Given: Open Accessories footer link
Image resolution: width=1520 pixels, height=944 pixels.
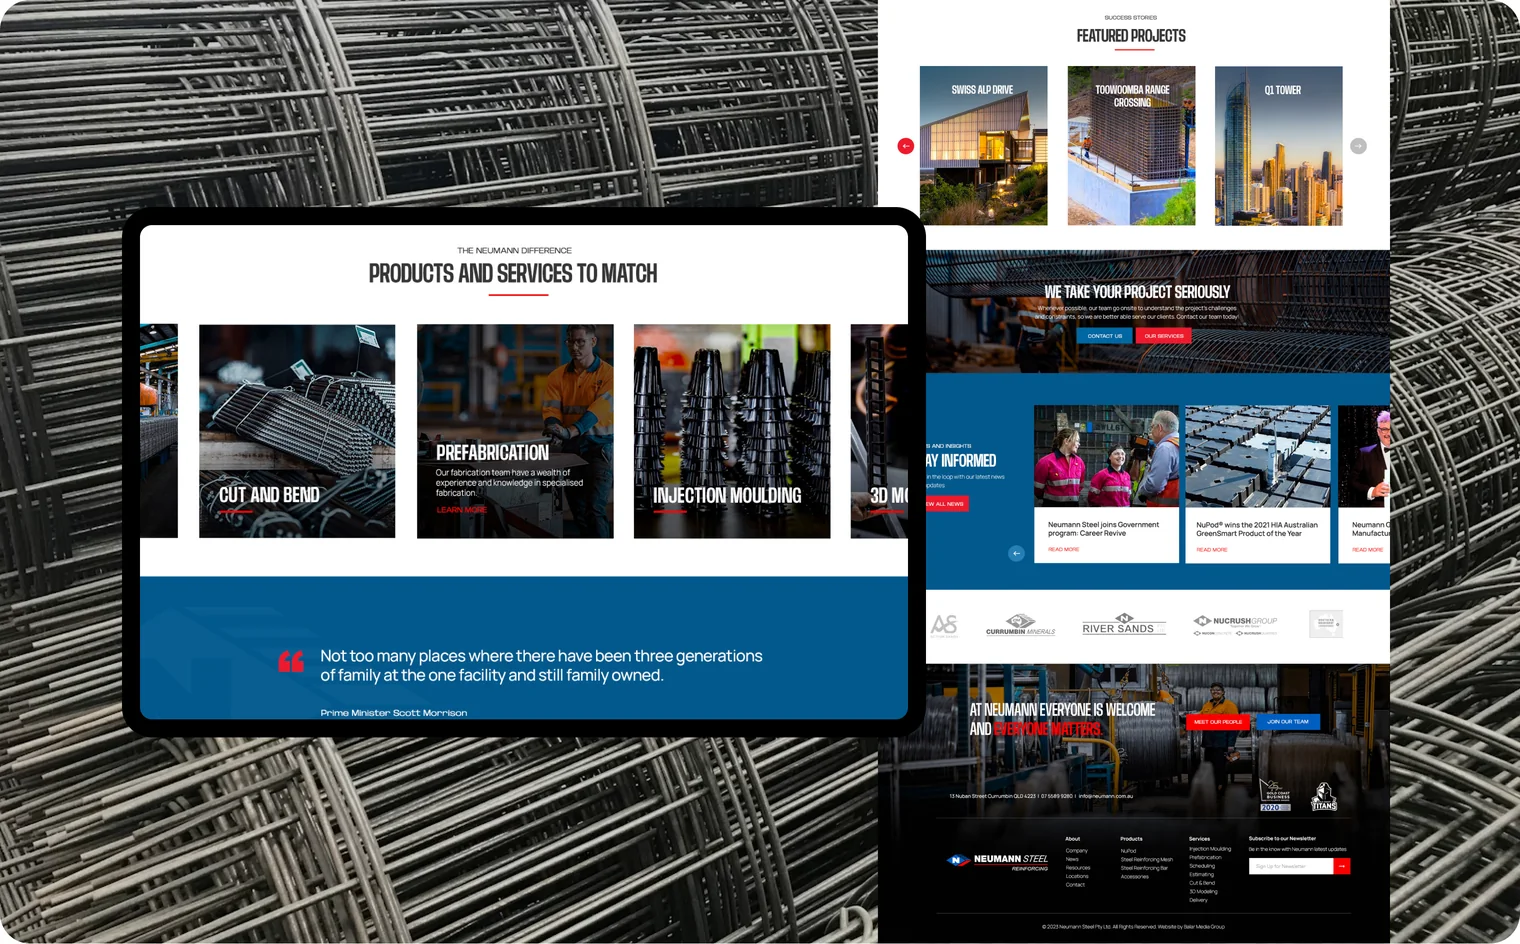Looking at the screenshot, I should pos(1134,876).
